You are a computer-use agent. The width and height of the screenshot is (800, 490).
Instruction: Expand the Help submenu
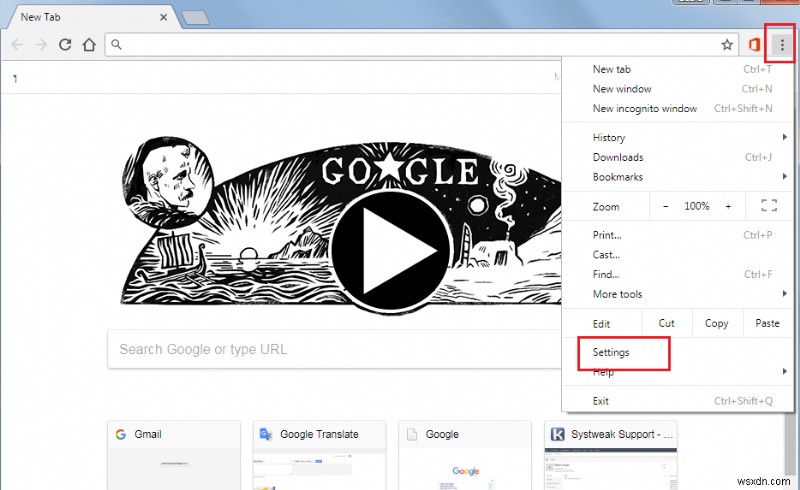(678, 372)
